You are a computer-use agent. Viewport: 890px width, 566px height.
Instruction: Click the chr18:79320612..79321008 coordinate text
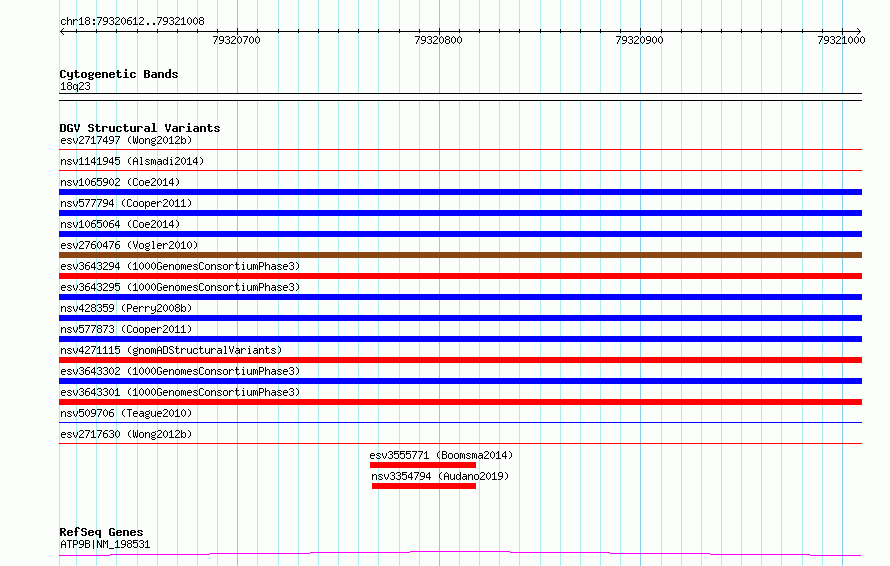132,22
